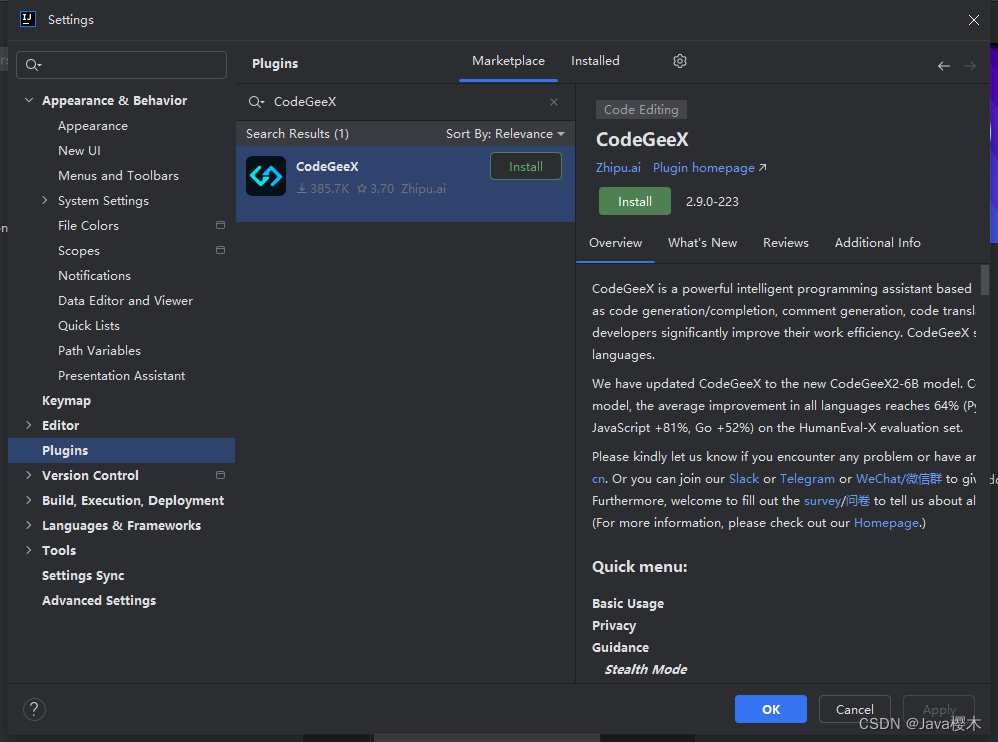Click the IntelliJ IDEA logo in title bar
The height and width of the screenshot is (742, 998).
tap(28, 19)
